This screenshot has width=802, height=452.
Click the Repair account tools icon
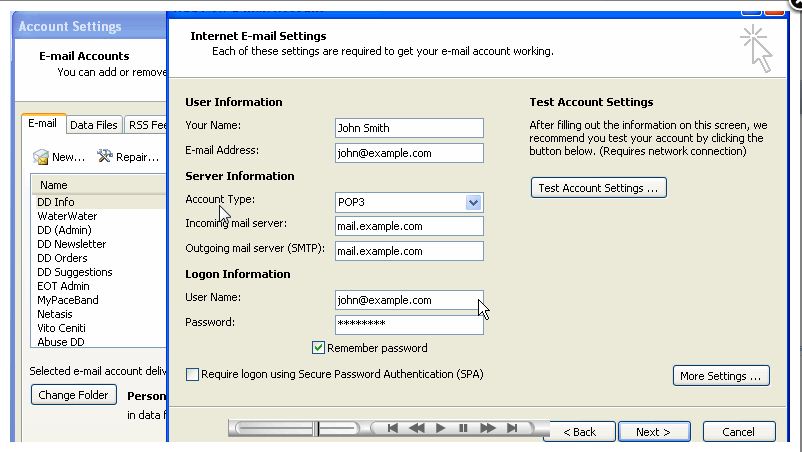click(105, 156)
